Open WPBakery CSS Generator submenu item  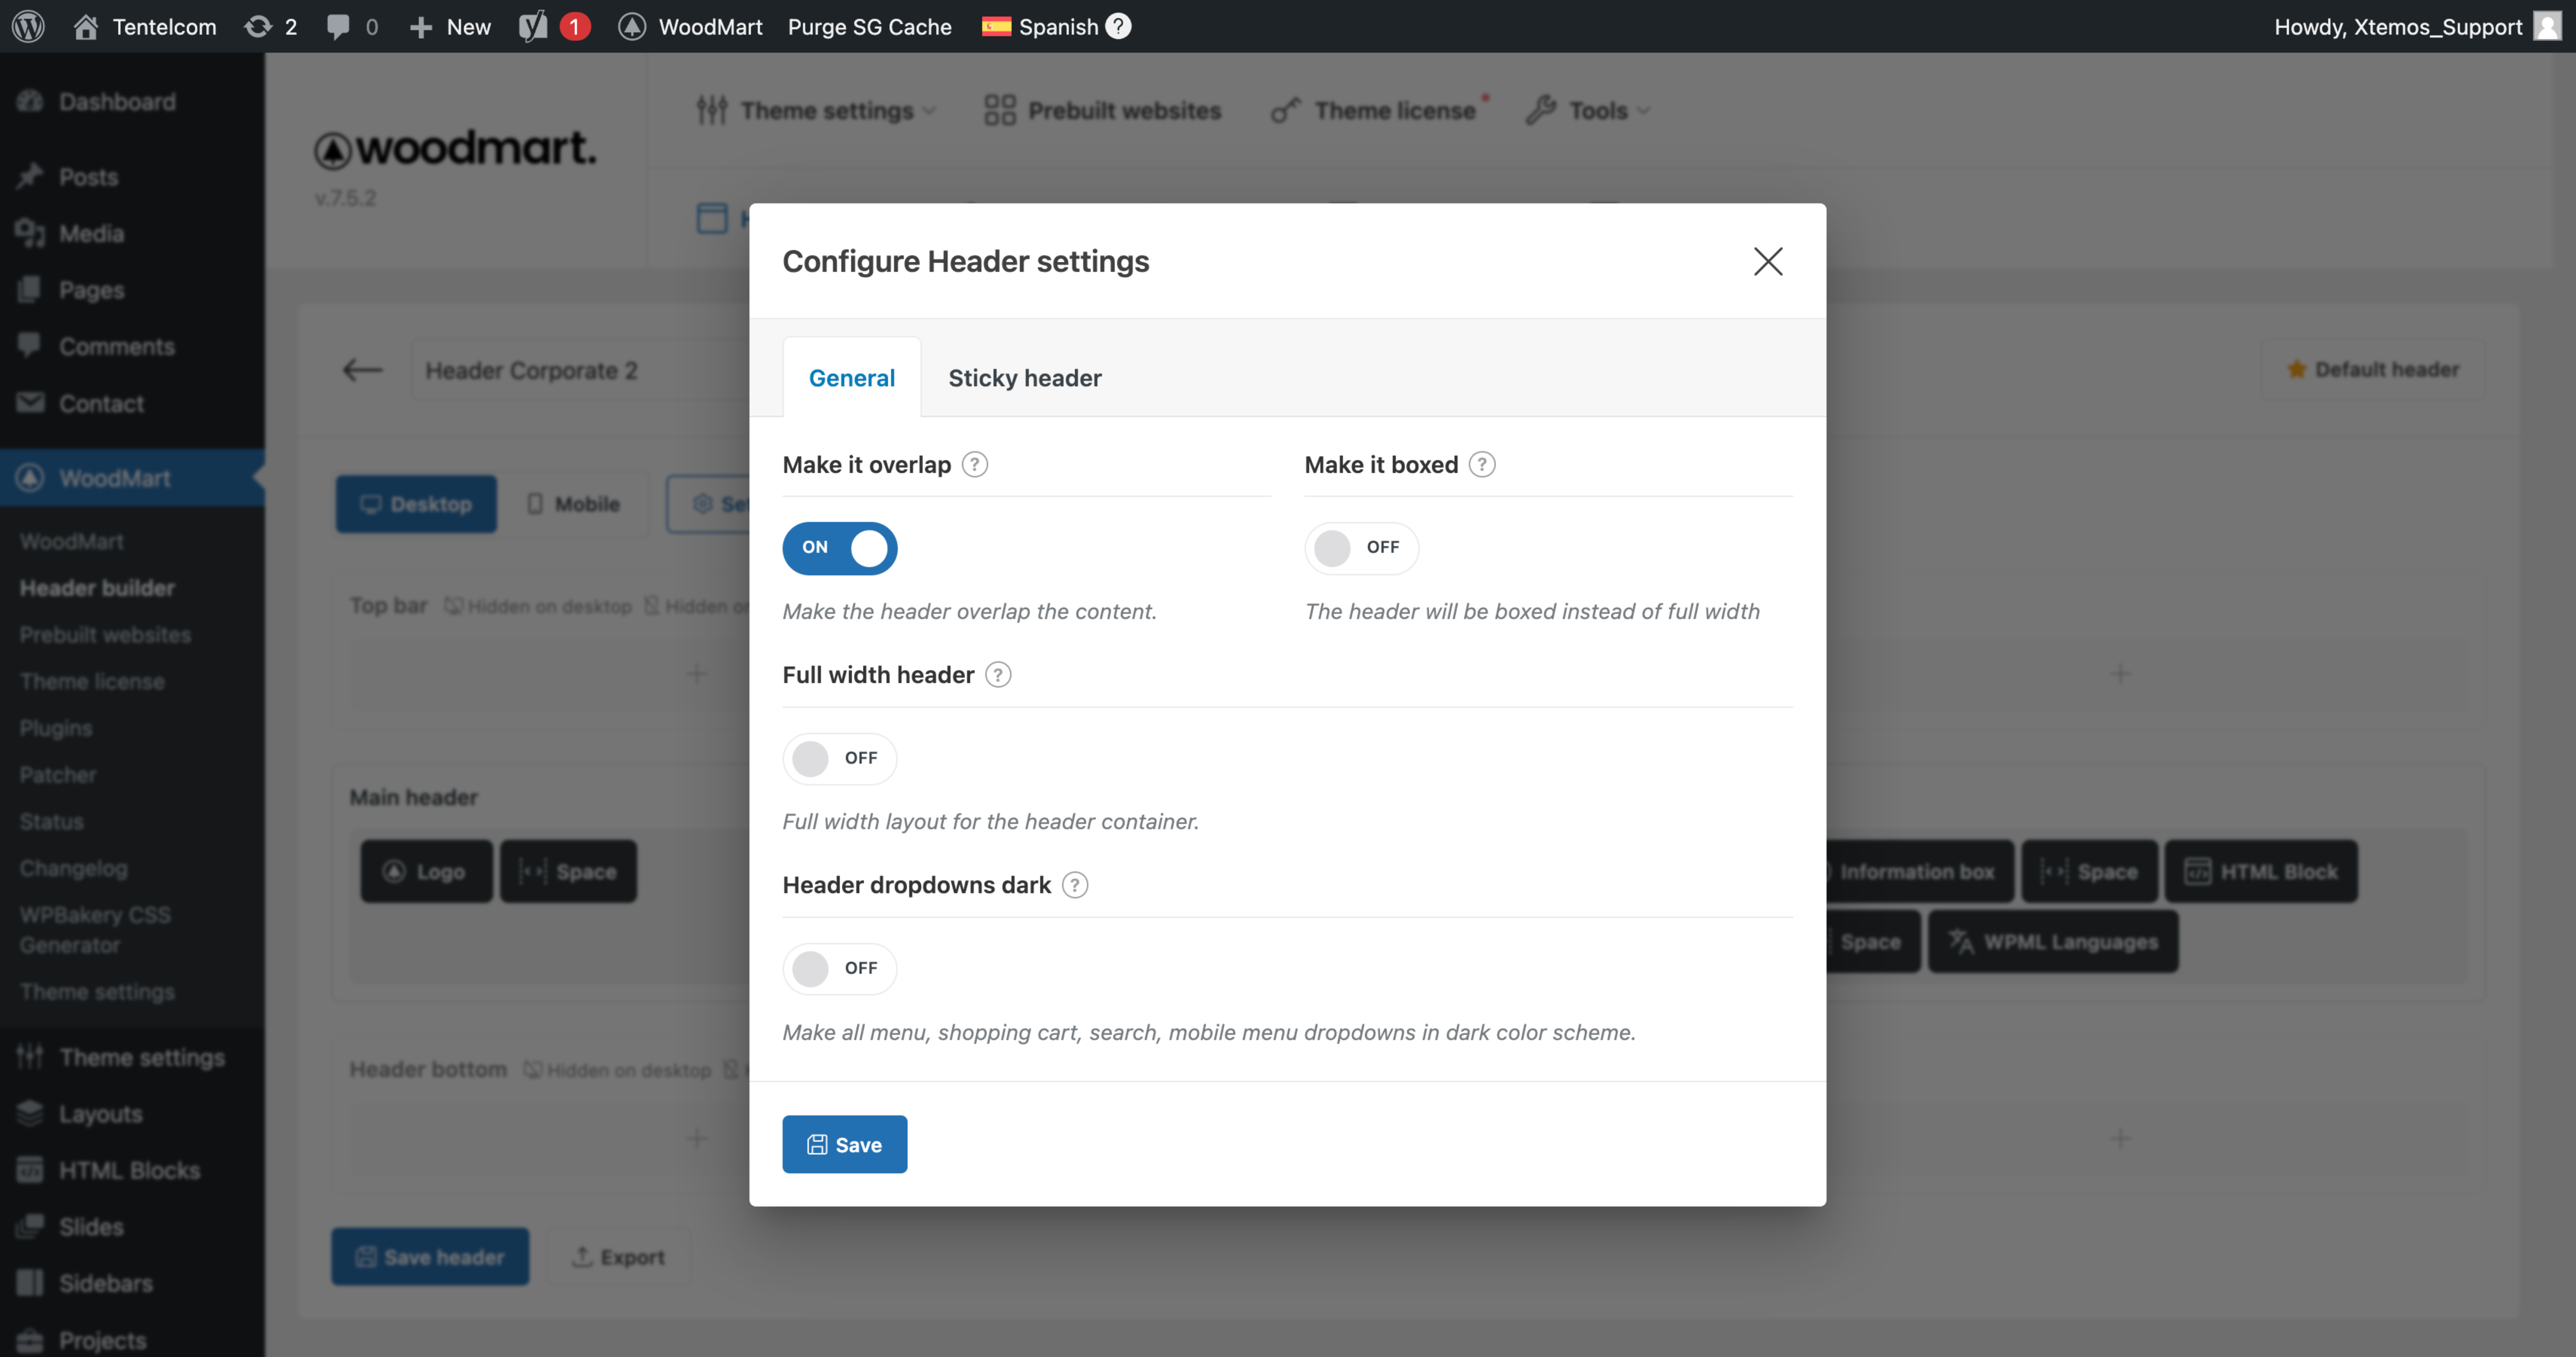pos(95,930)
